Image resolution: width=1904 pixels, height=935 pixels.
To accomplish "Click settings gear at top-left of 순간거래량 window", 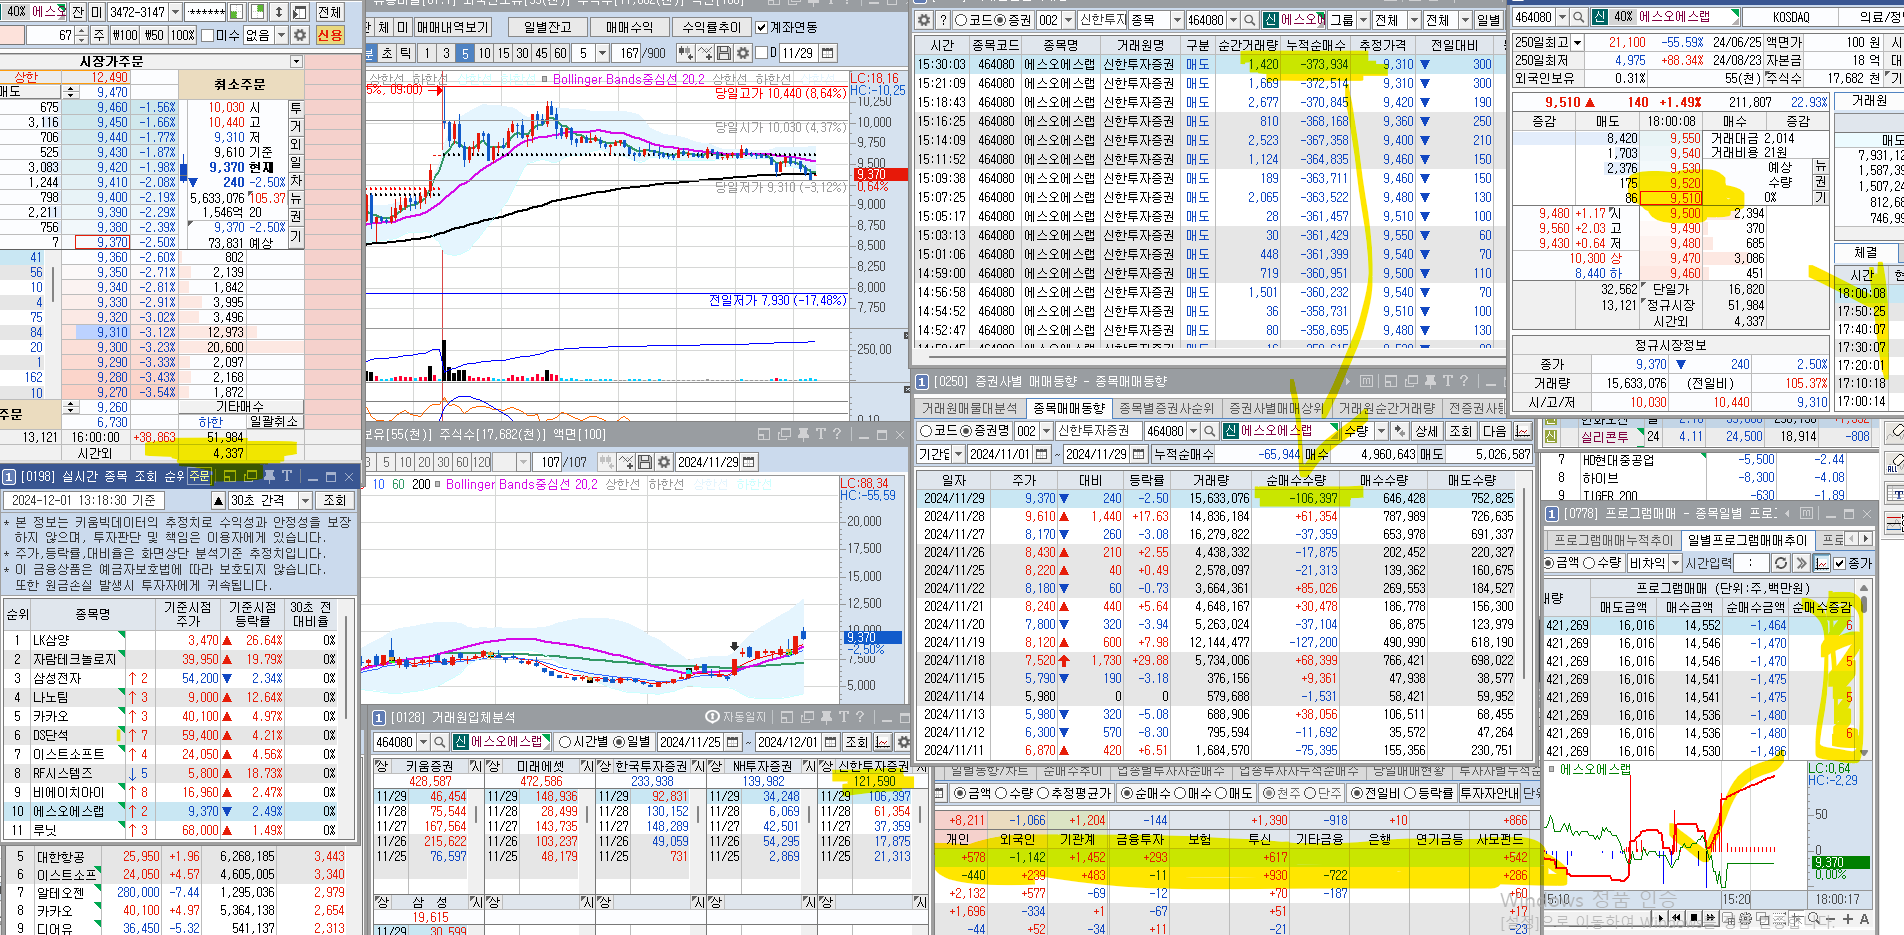I will [924, 20].
